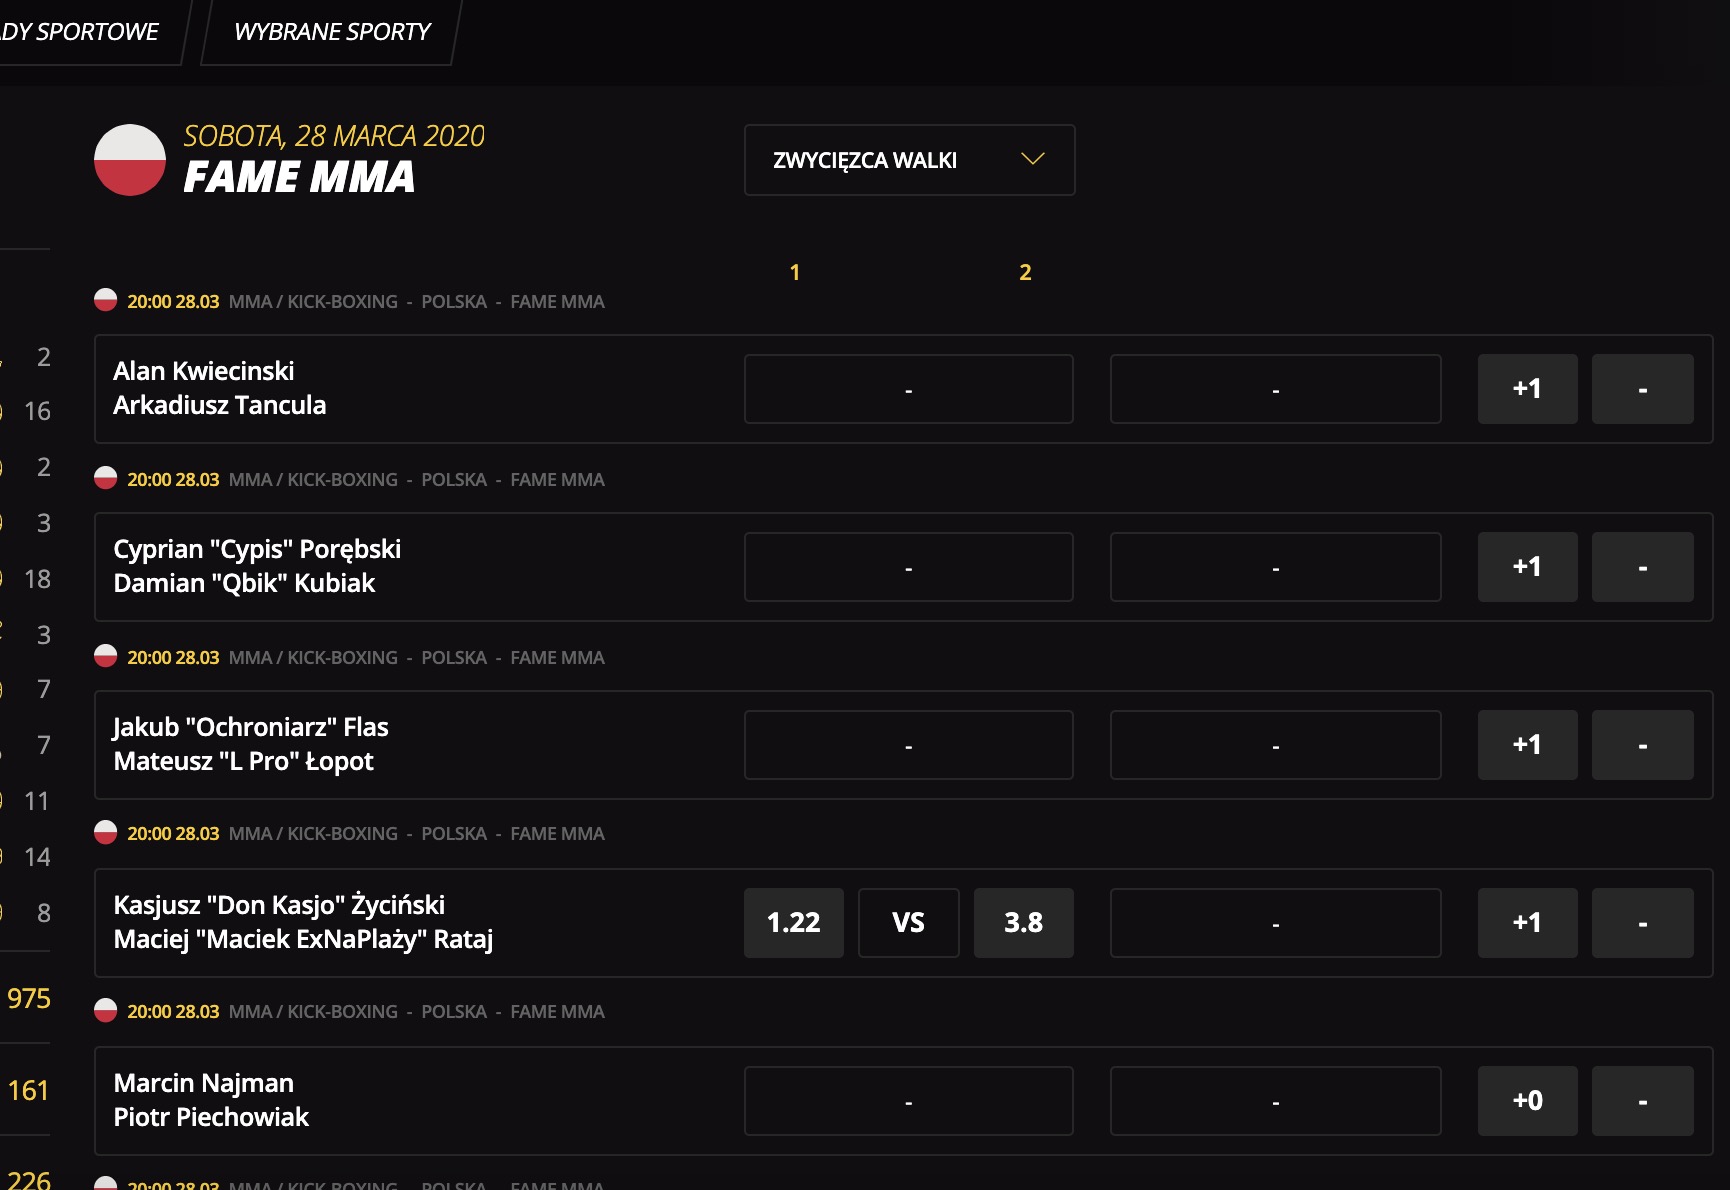Click the first empty odds box for Jakub Flas

coord(908,745)
